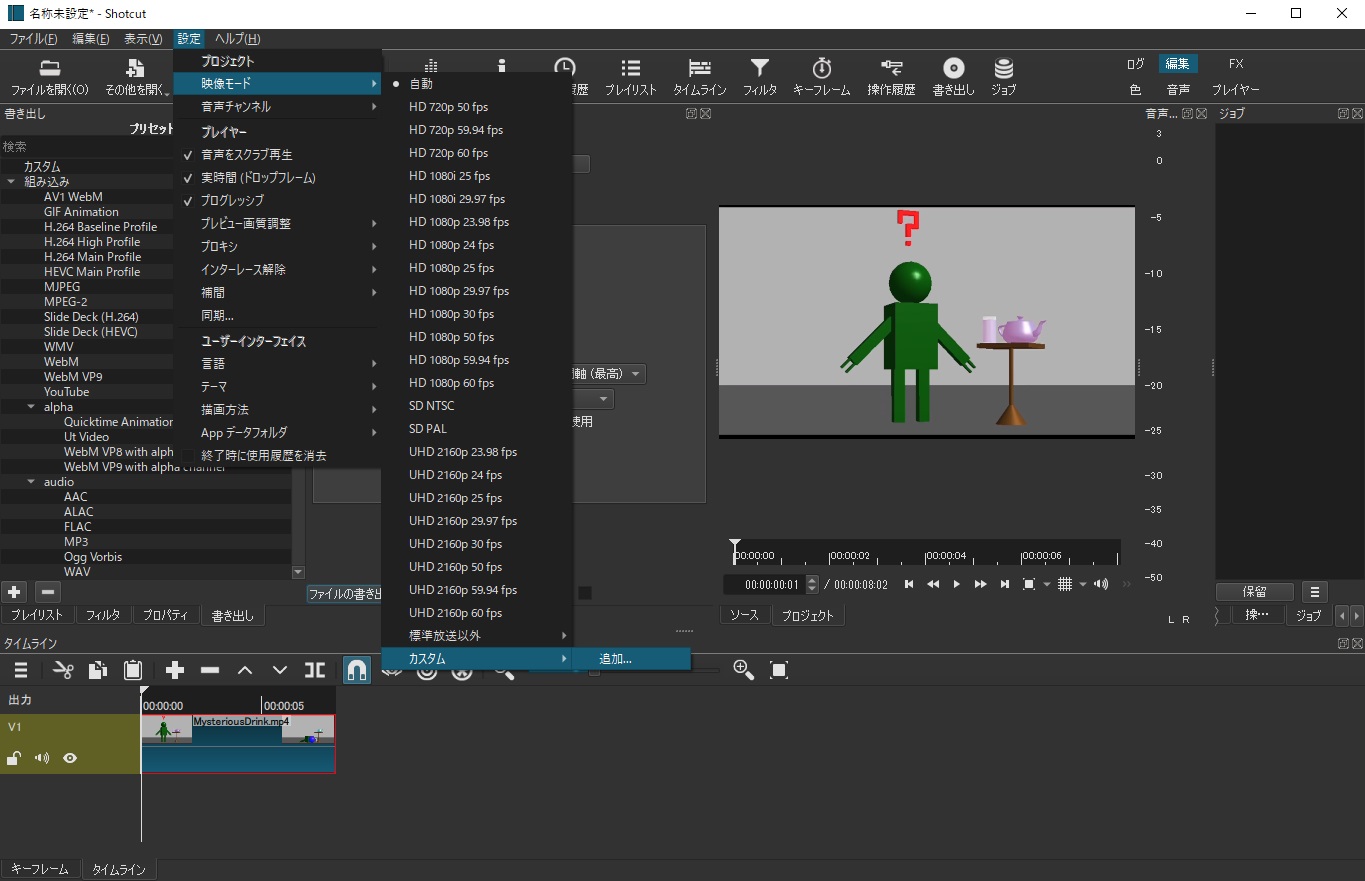This screenshot has height=881, width=1365.
Task: Click the timeline Lift up-arrow icon
Action: (x=245, y=670)
